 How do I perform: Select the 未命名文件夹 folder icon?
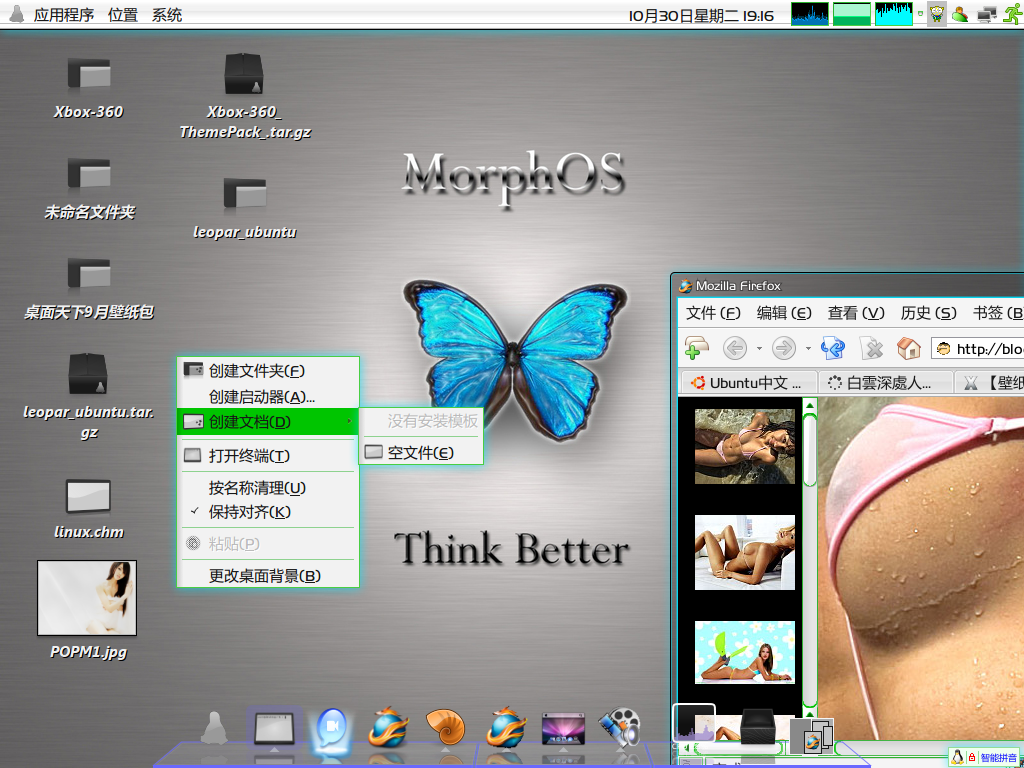[x=89, y=174]
